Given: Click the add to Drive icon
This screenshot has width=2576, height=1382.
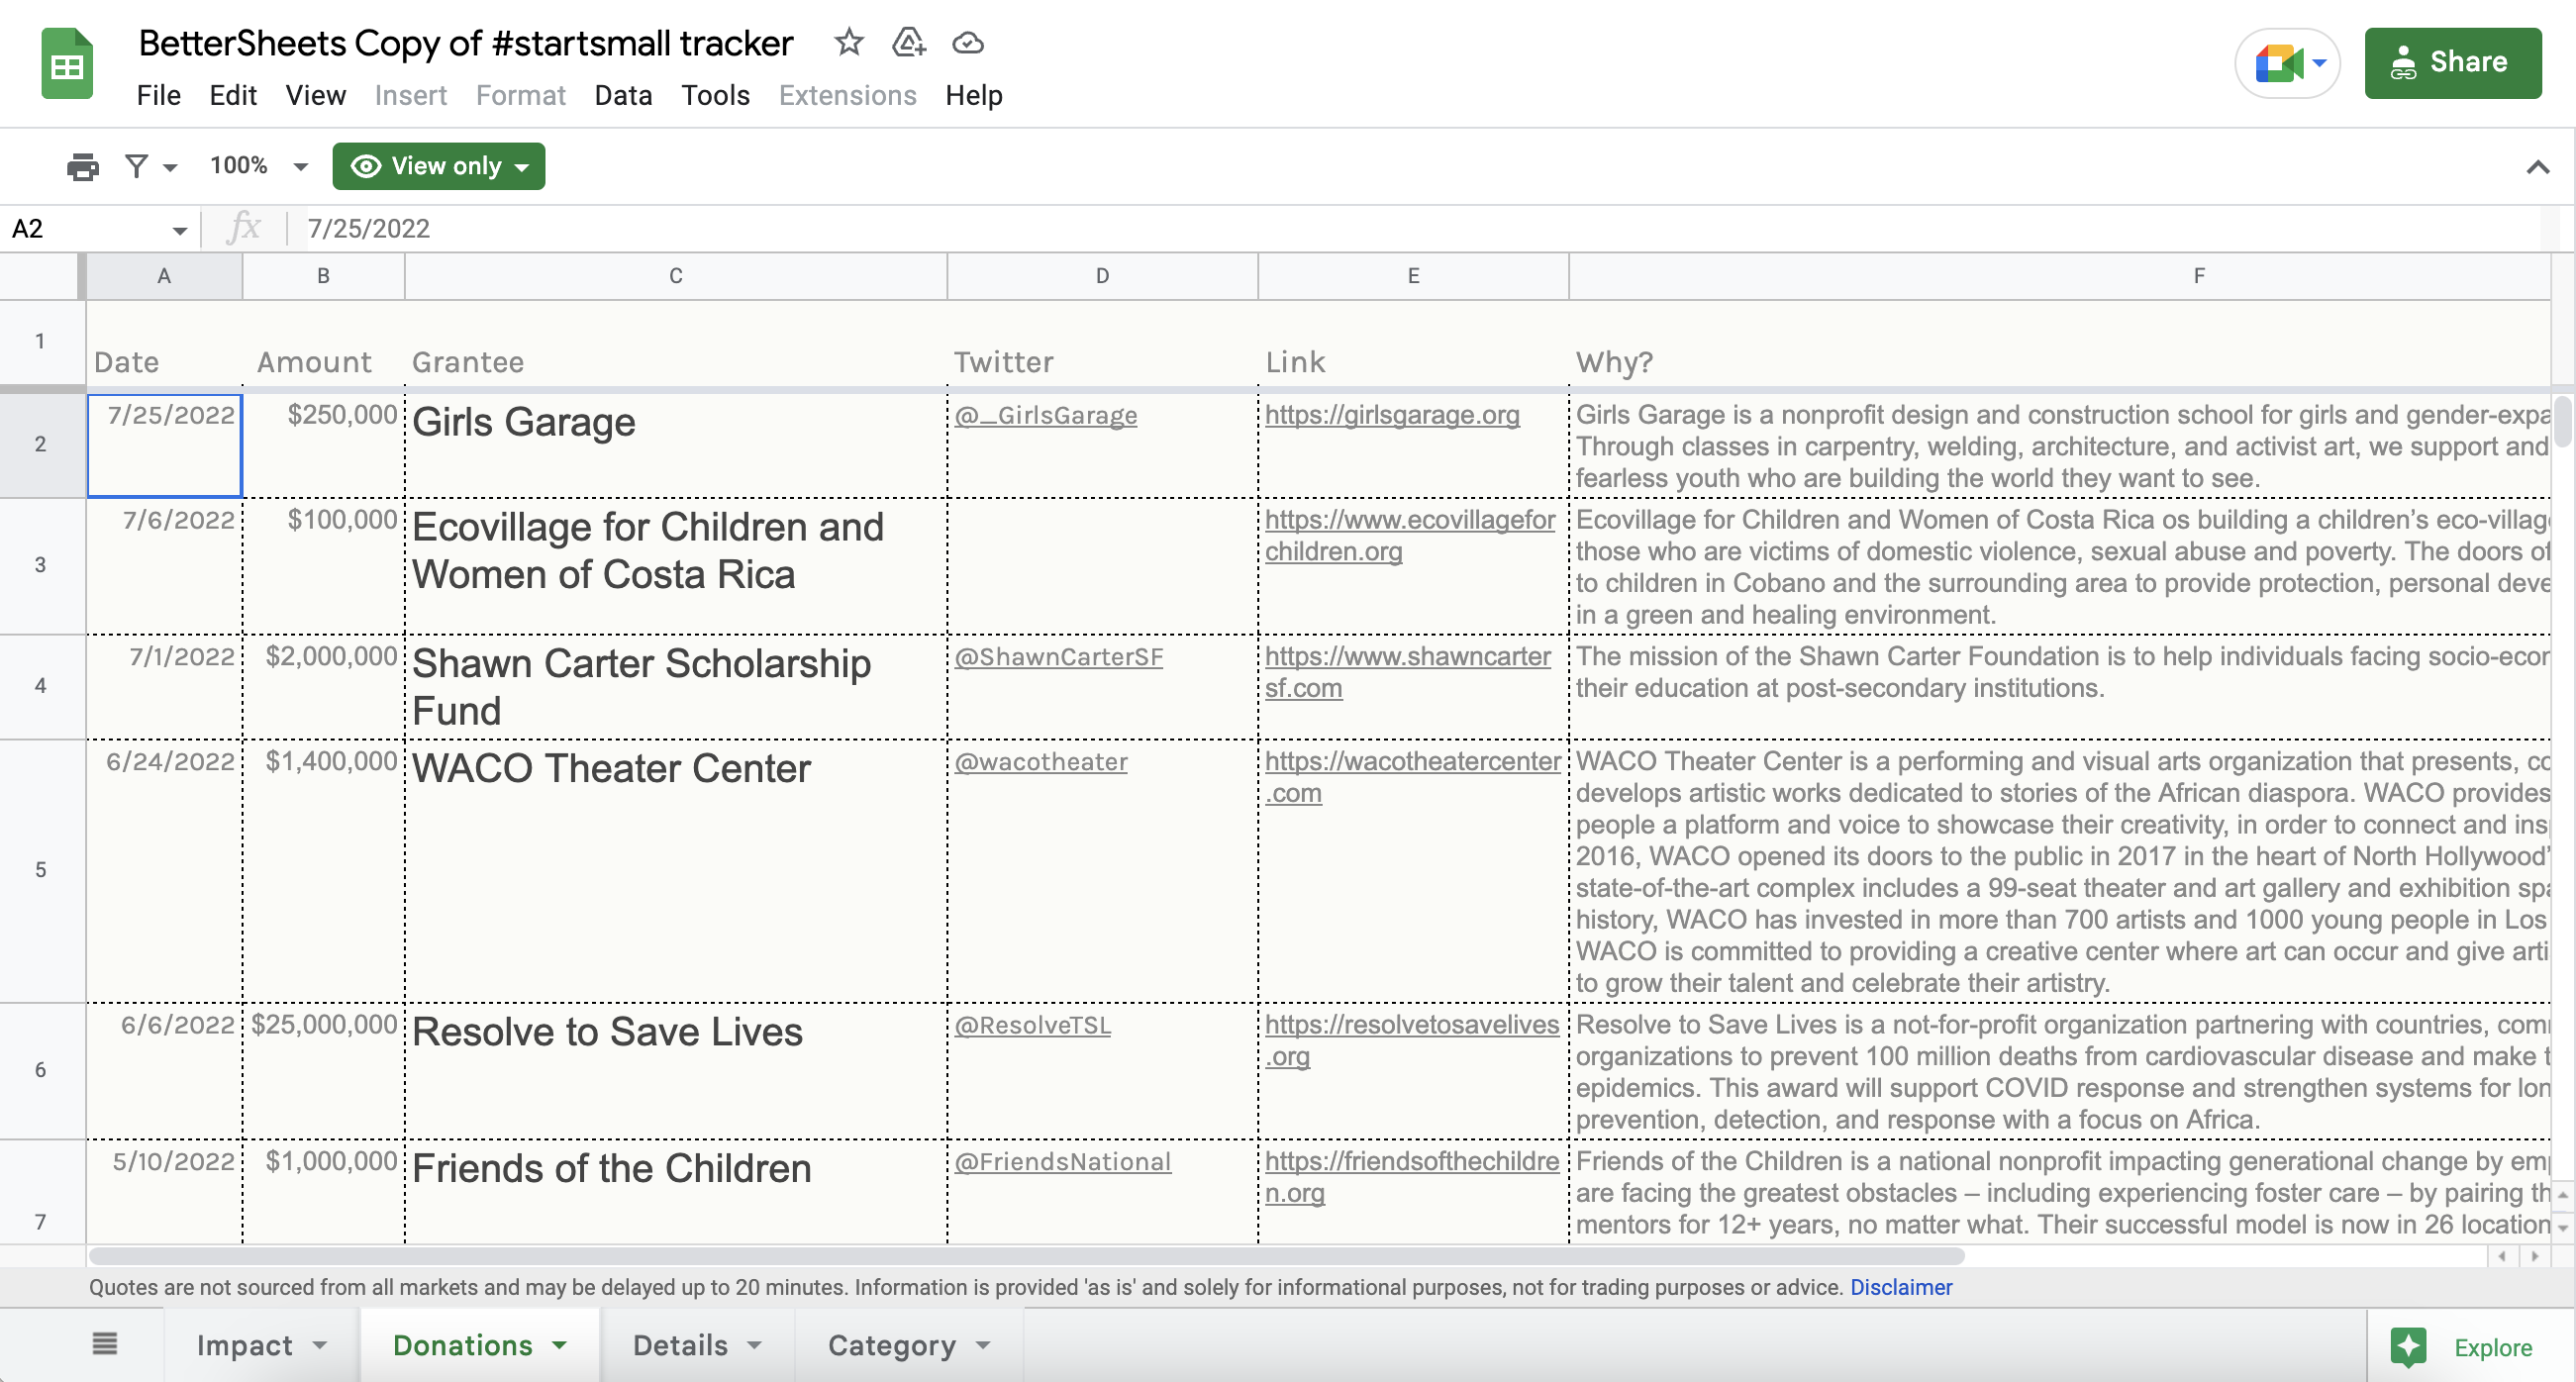Looking at the screenshot, I should coord(908,43).
